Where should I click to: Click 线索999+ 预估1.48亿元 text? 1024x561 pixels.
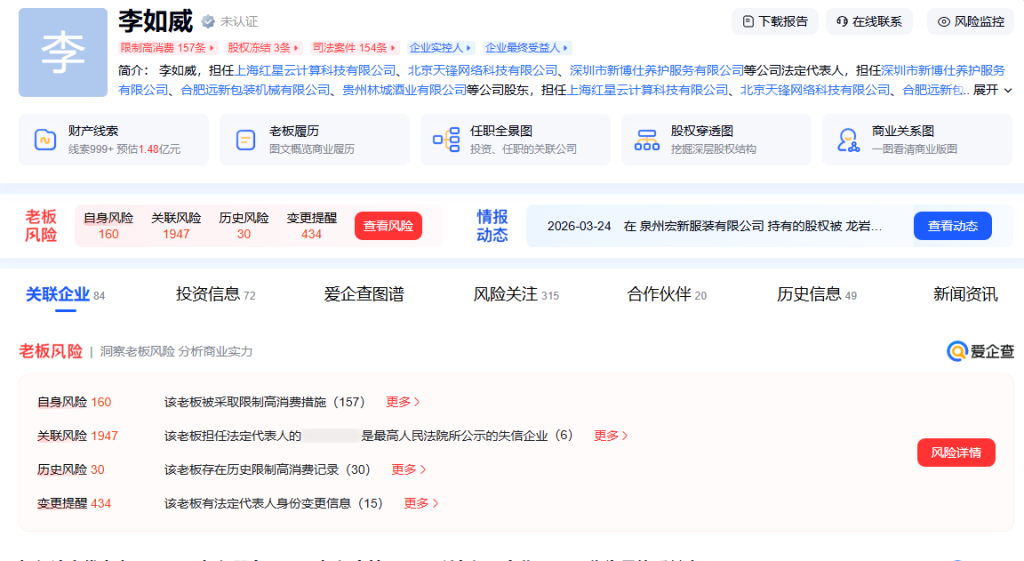tap(124, 149)
